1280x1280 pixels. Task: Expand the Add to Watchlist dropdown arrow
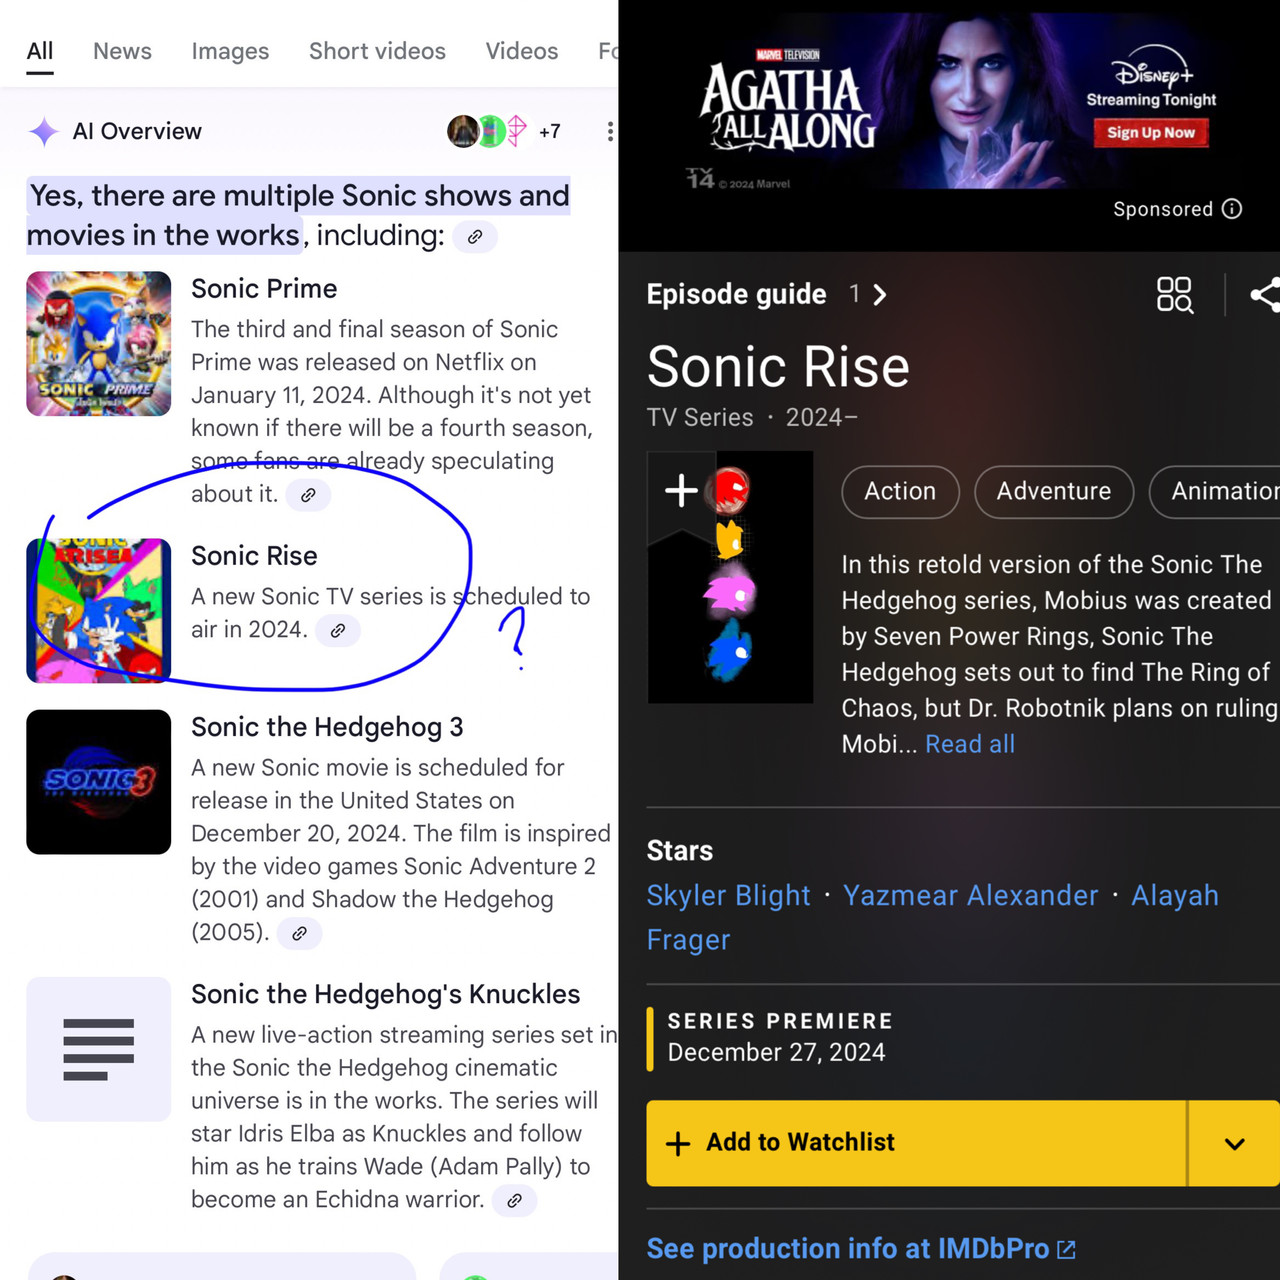click(x=1235, y=1144)
